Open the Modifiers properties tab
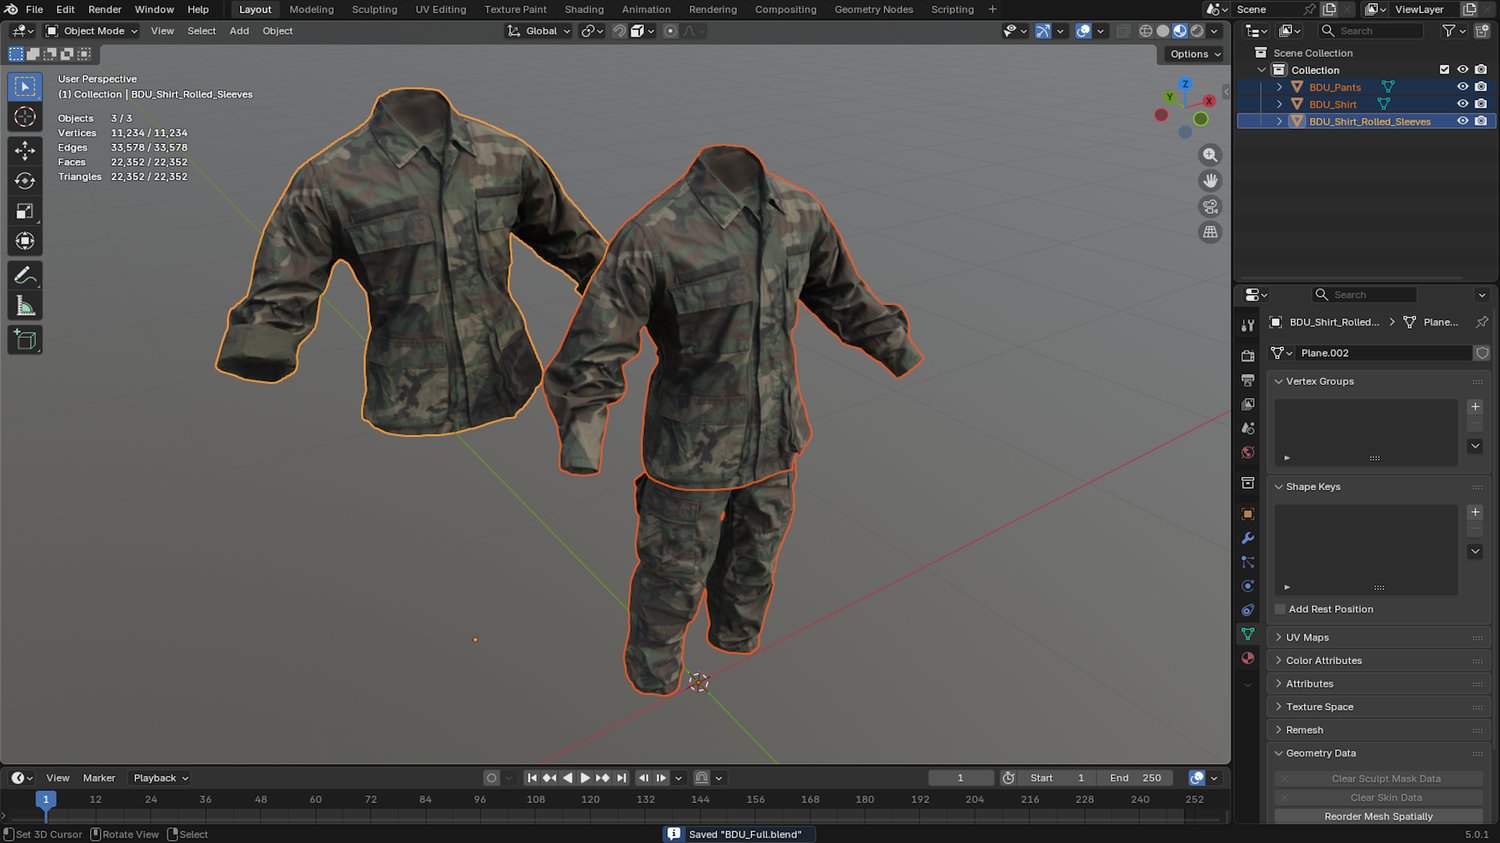Image resolution: width=1500 pixels, height=843 pixels. tap(1247, 538)
